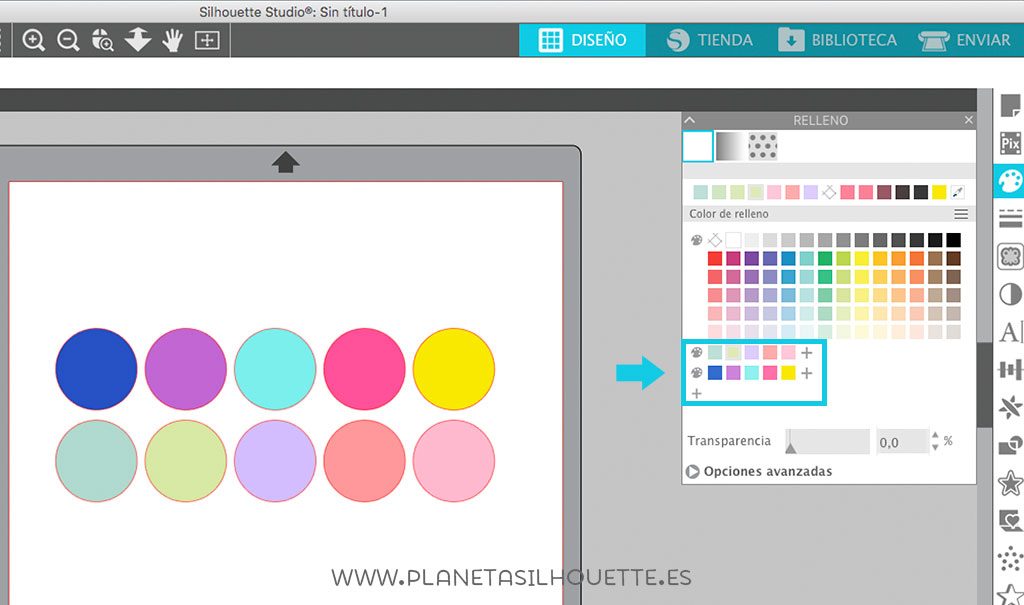Screen dimensions: 1024x605
Task: Select the gradient fill type
Action: tap(730, 146)
